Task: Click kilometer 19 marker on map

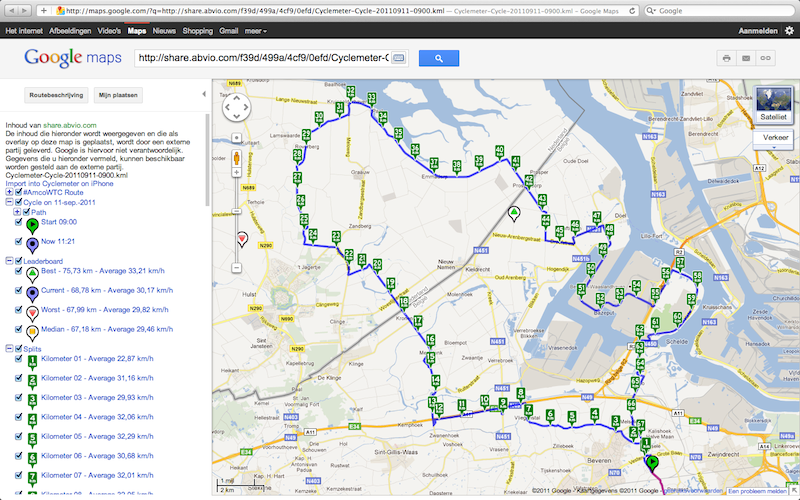Action: (390, 284)
